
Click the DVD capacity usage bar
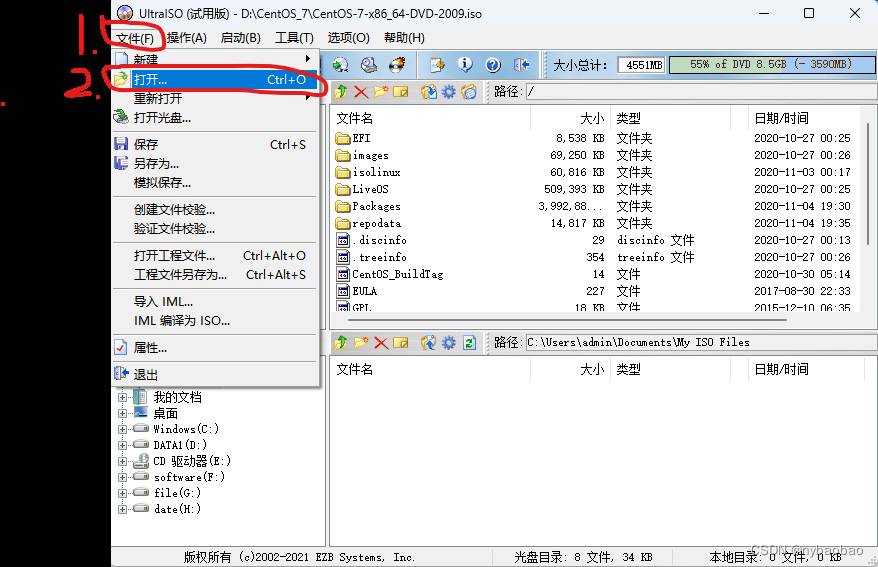pyautogui.click(x=761, y=65)
